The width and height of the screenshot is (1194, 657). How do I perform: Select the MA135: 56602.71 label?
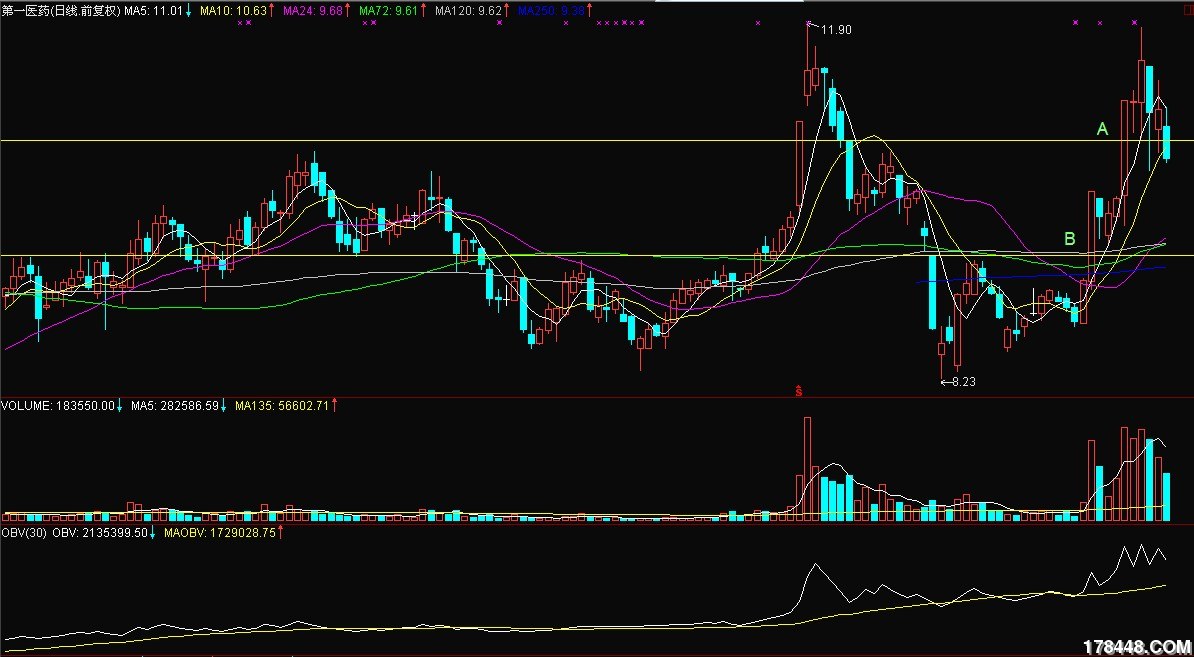tap(282, 406)
